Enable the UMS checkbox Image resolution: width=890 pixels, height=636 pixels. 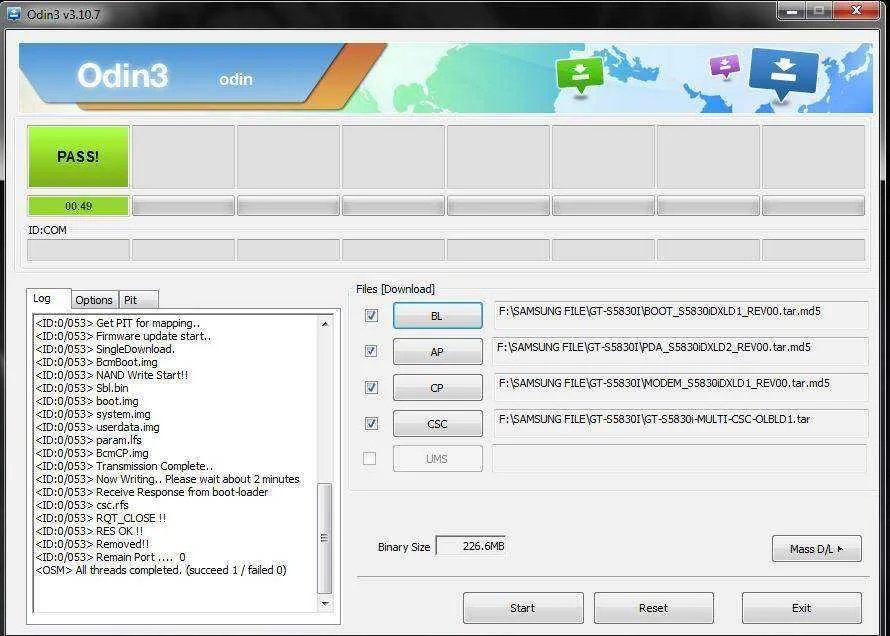click(370, 458)
